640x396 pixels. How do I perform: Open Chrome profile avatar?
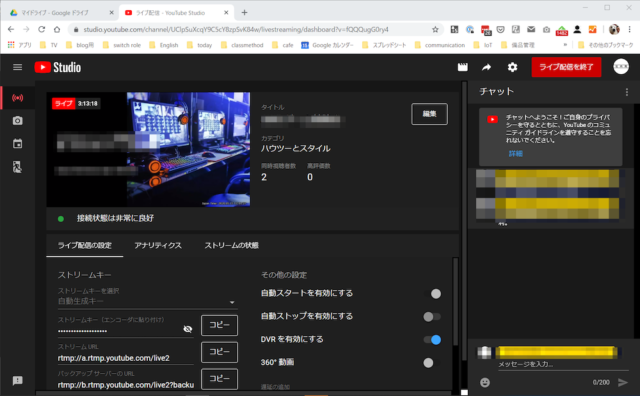(614, 29)
